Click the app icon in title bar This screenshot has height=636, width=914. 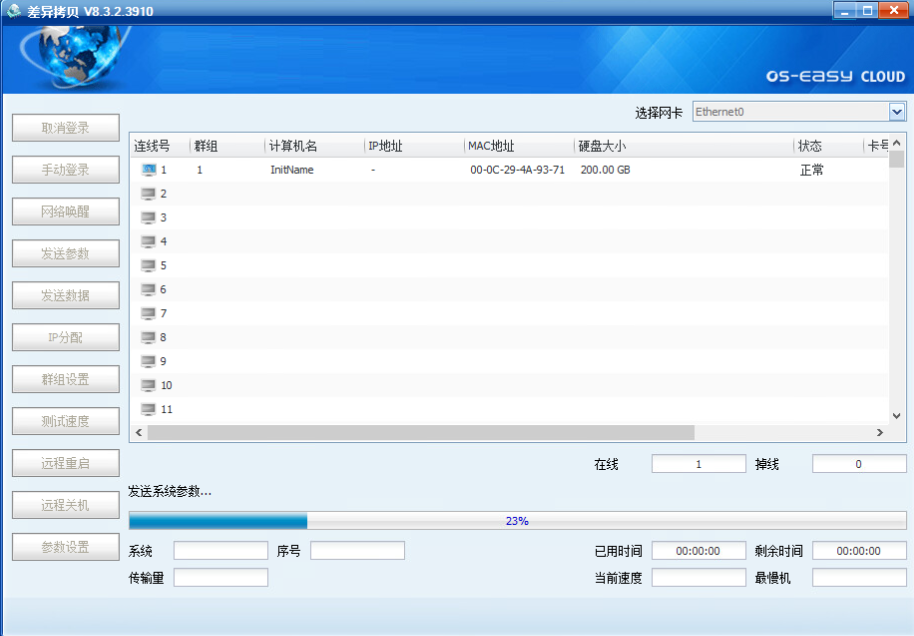coord(14,11)
